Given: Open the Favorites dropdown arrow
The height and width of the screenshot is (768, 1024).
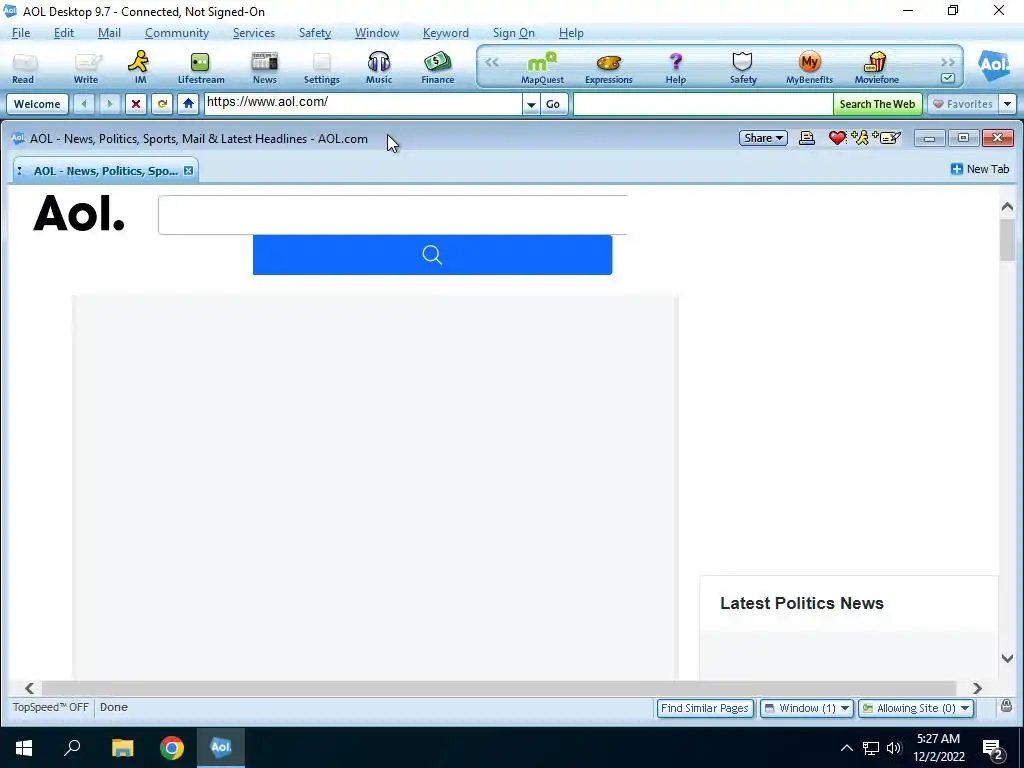Looking at the screenshot, I should pos(1008,104).
